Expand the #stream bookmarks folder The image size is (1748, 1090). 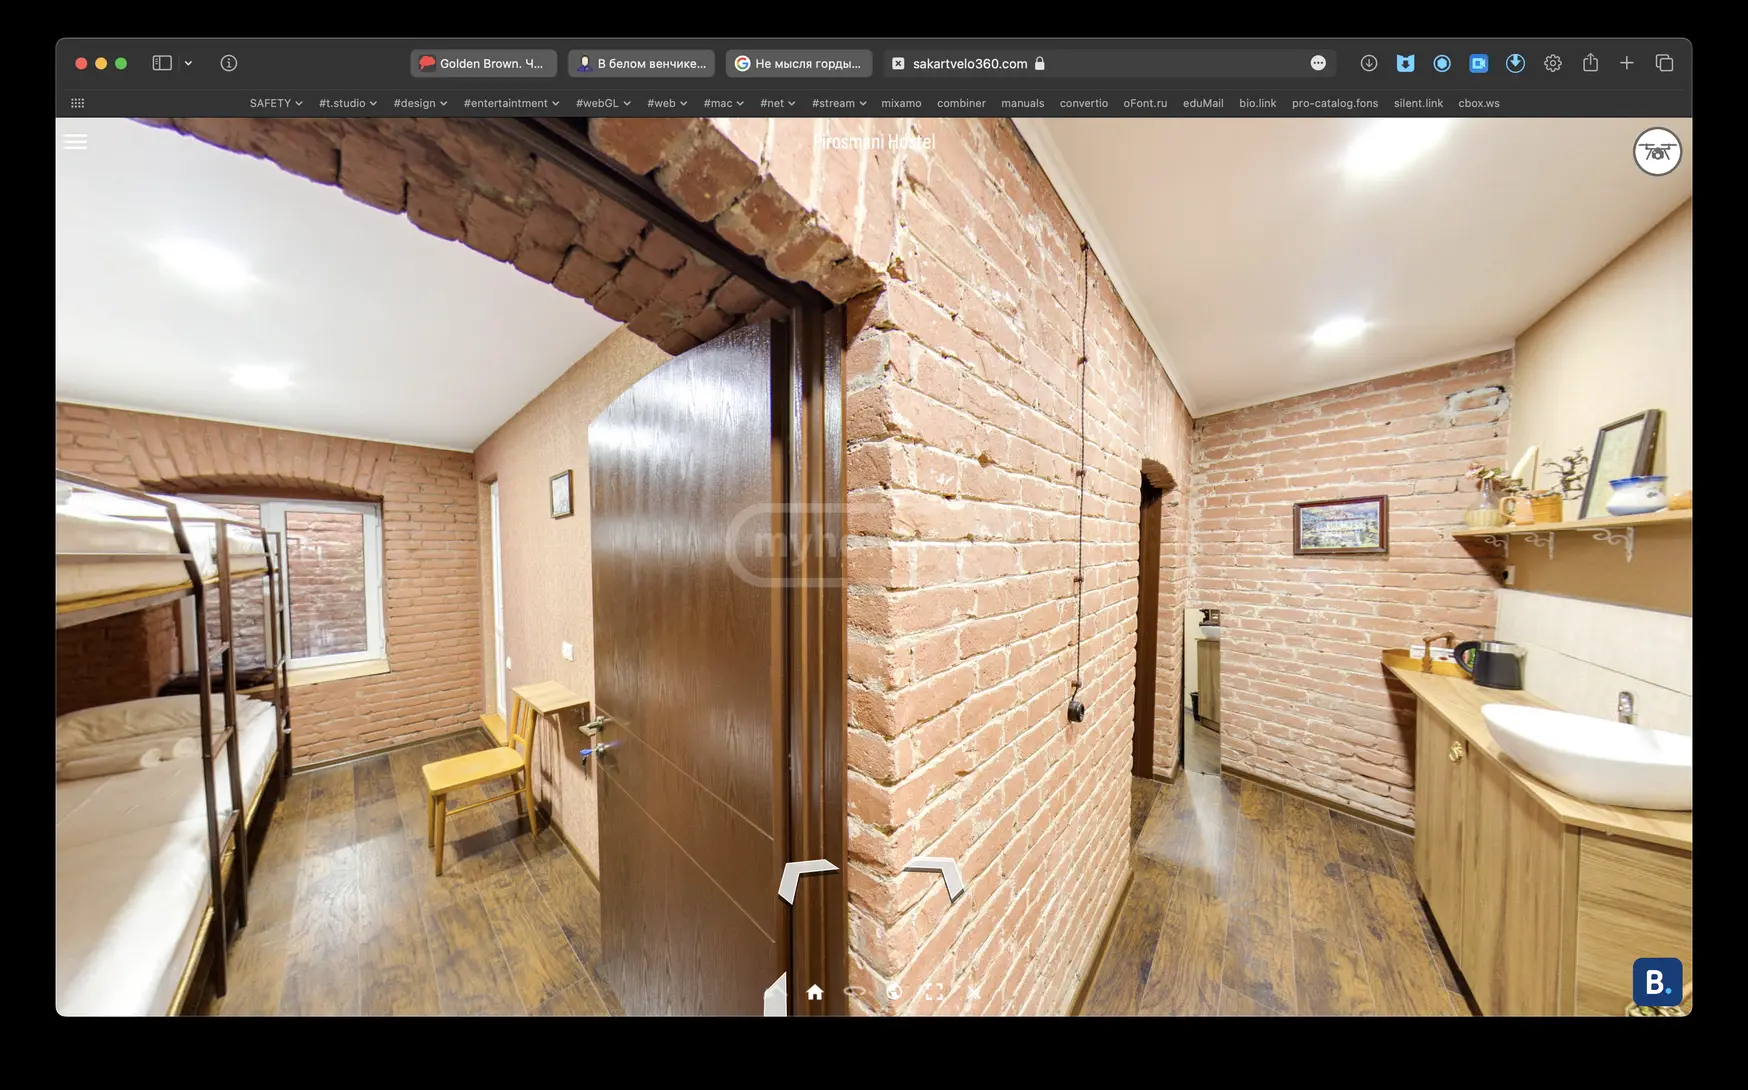(x=839, y=103)
